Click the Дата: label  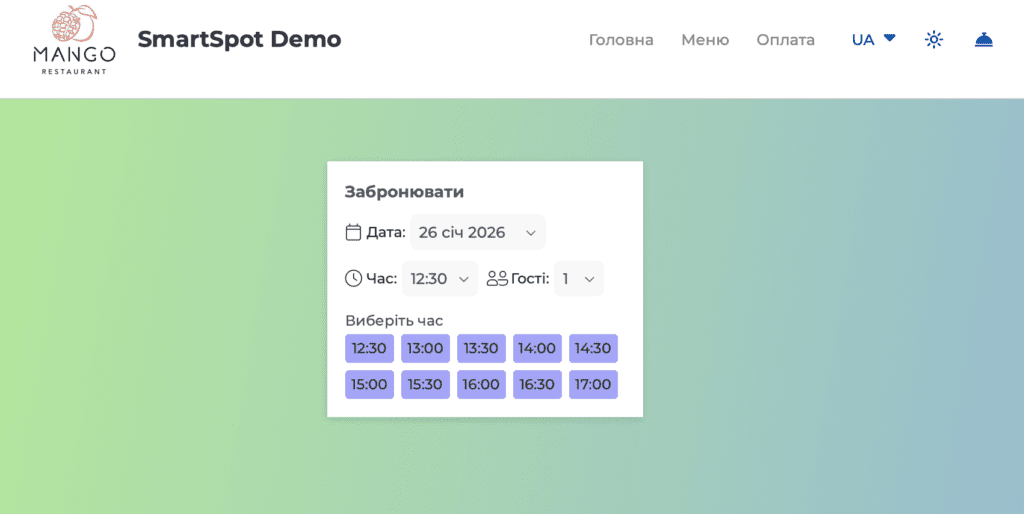click(386, 233)
